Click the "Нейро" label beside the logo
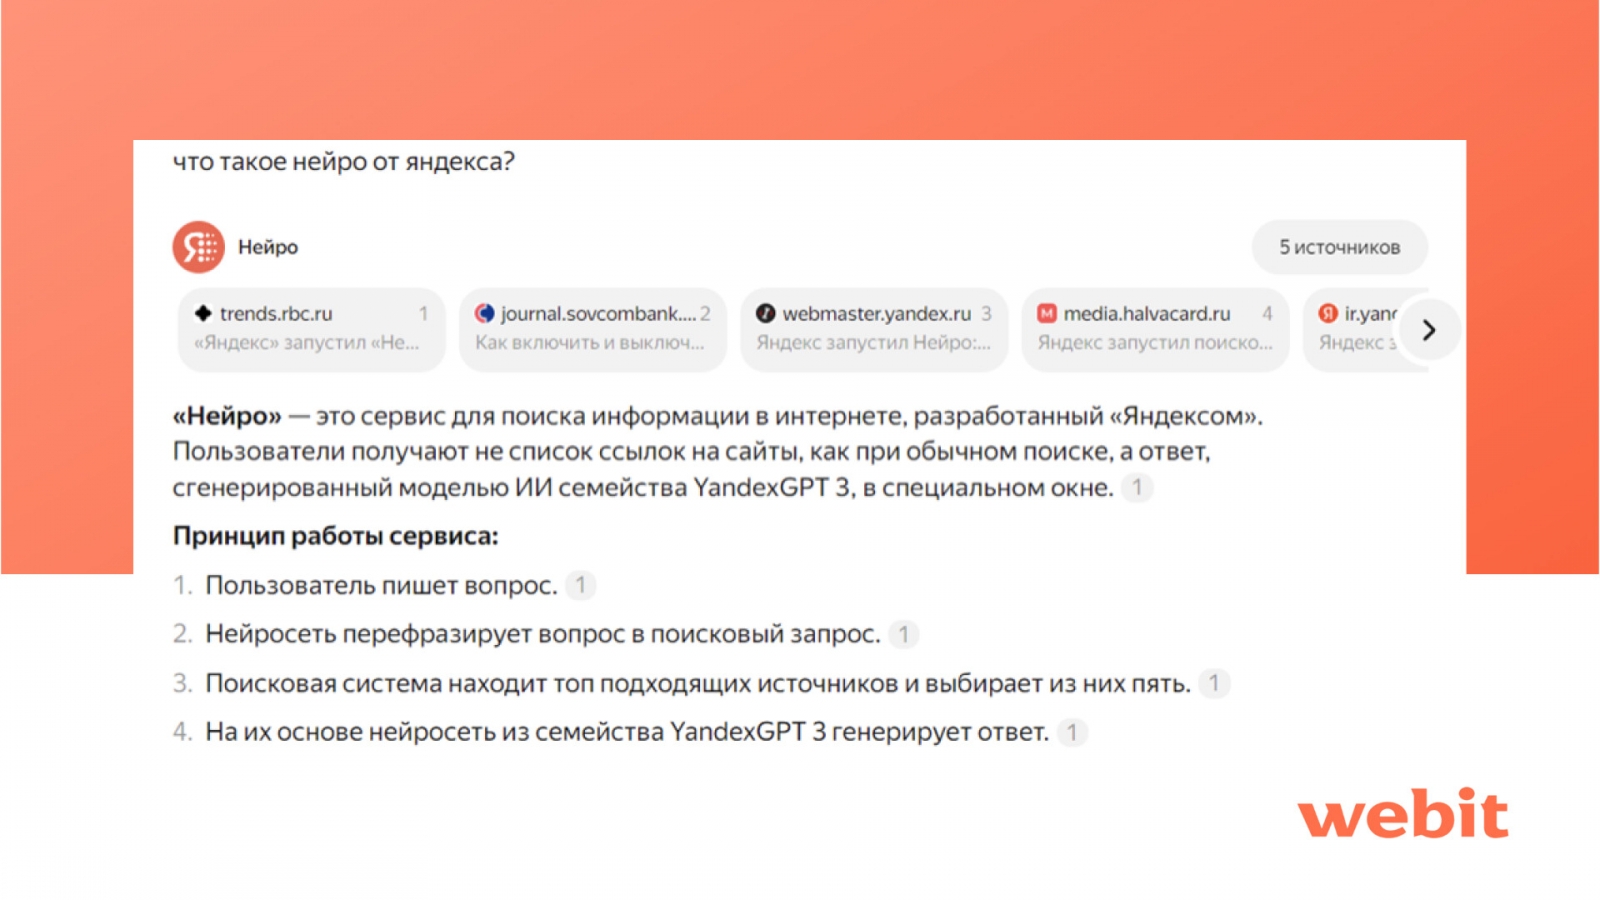1600x900 pixels. (268, 247)
